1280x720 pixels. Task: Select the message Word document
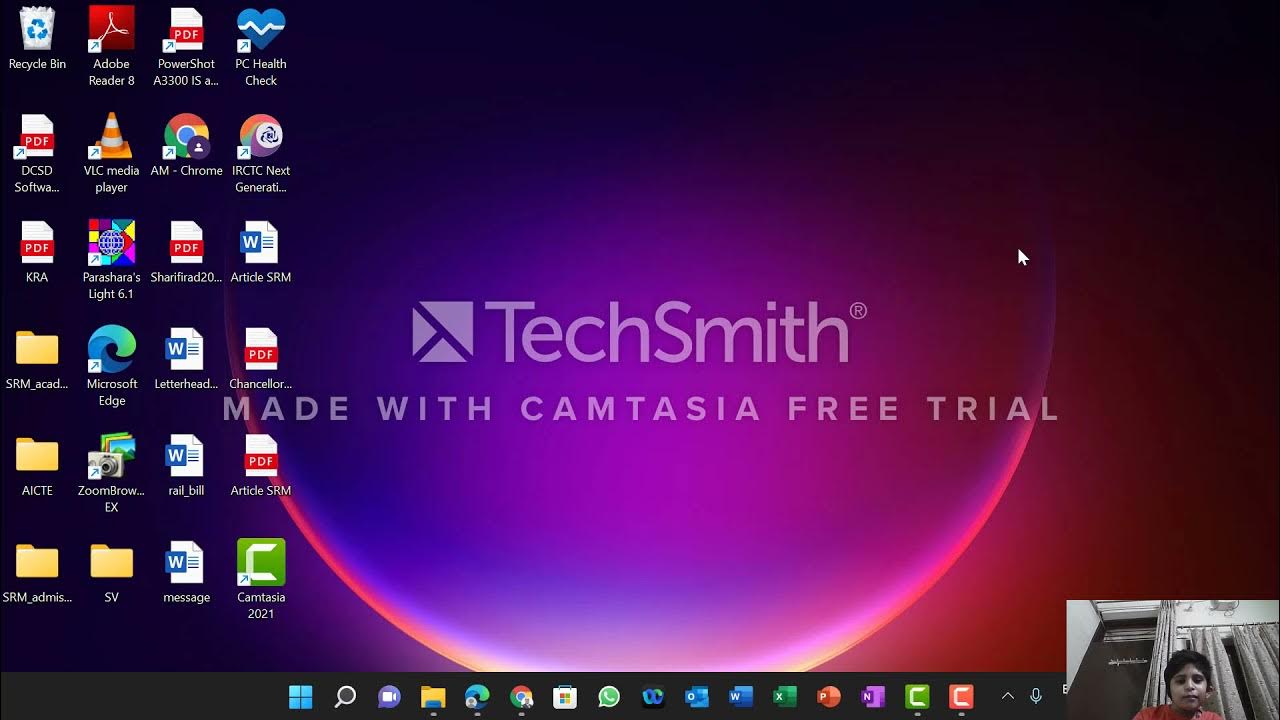click(186, 573)
